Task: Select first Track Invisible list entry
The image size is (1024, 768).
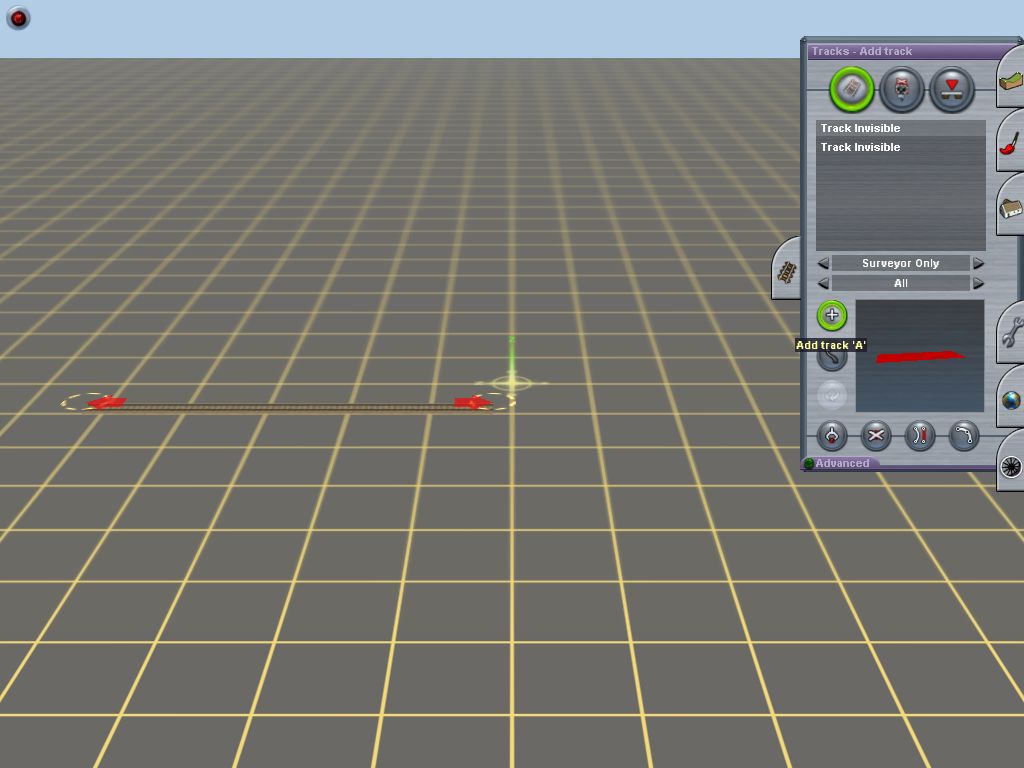Action: pos(900,128)
